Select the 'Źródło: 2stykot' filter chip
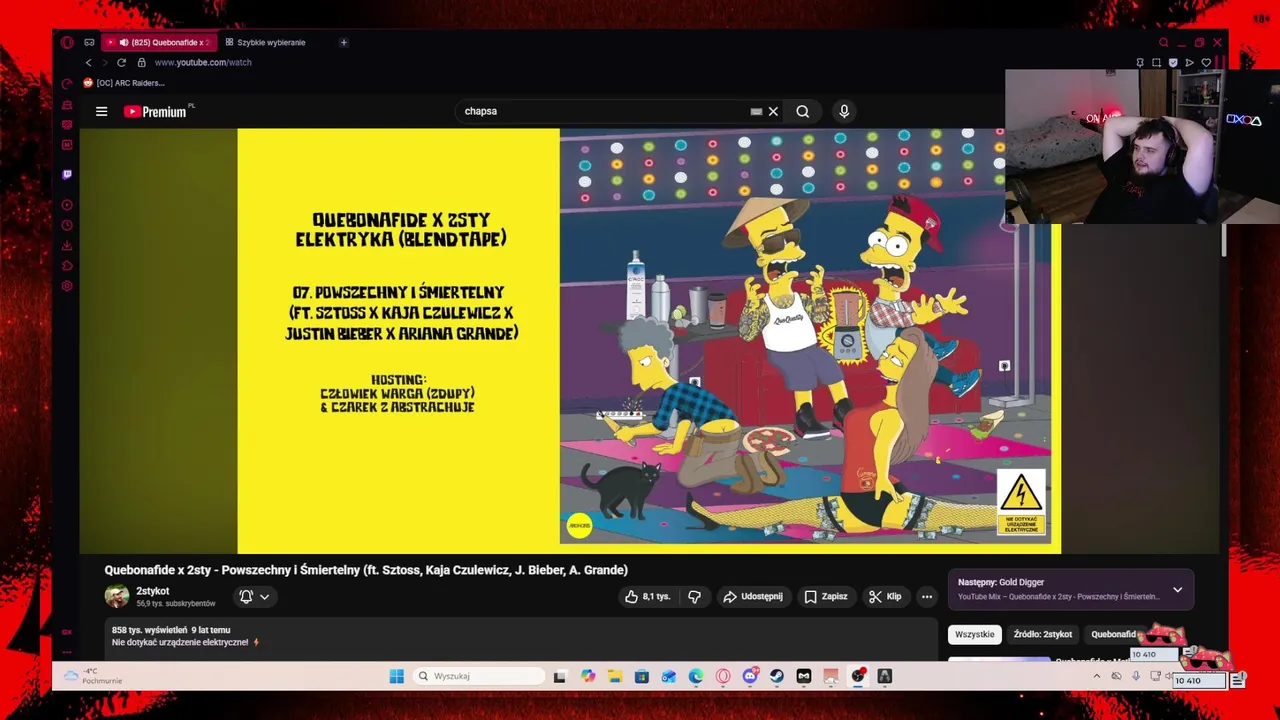The height and width of the screenshot is (720, 1280). pyautogui.click(x=1042, y=634)
